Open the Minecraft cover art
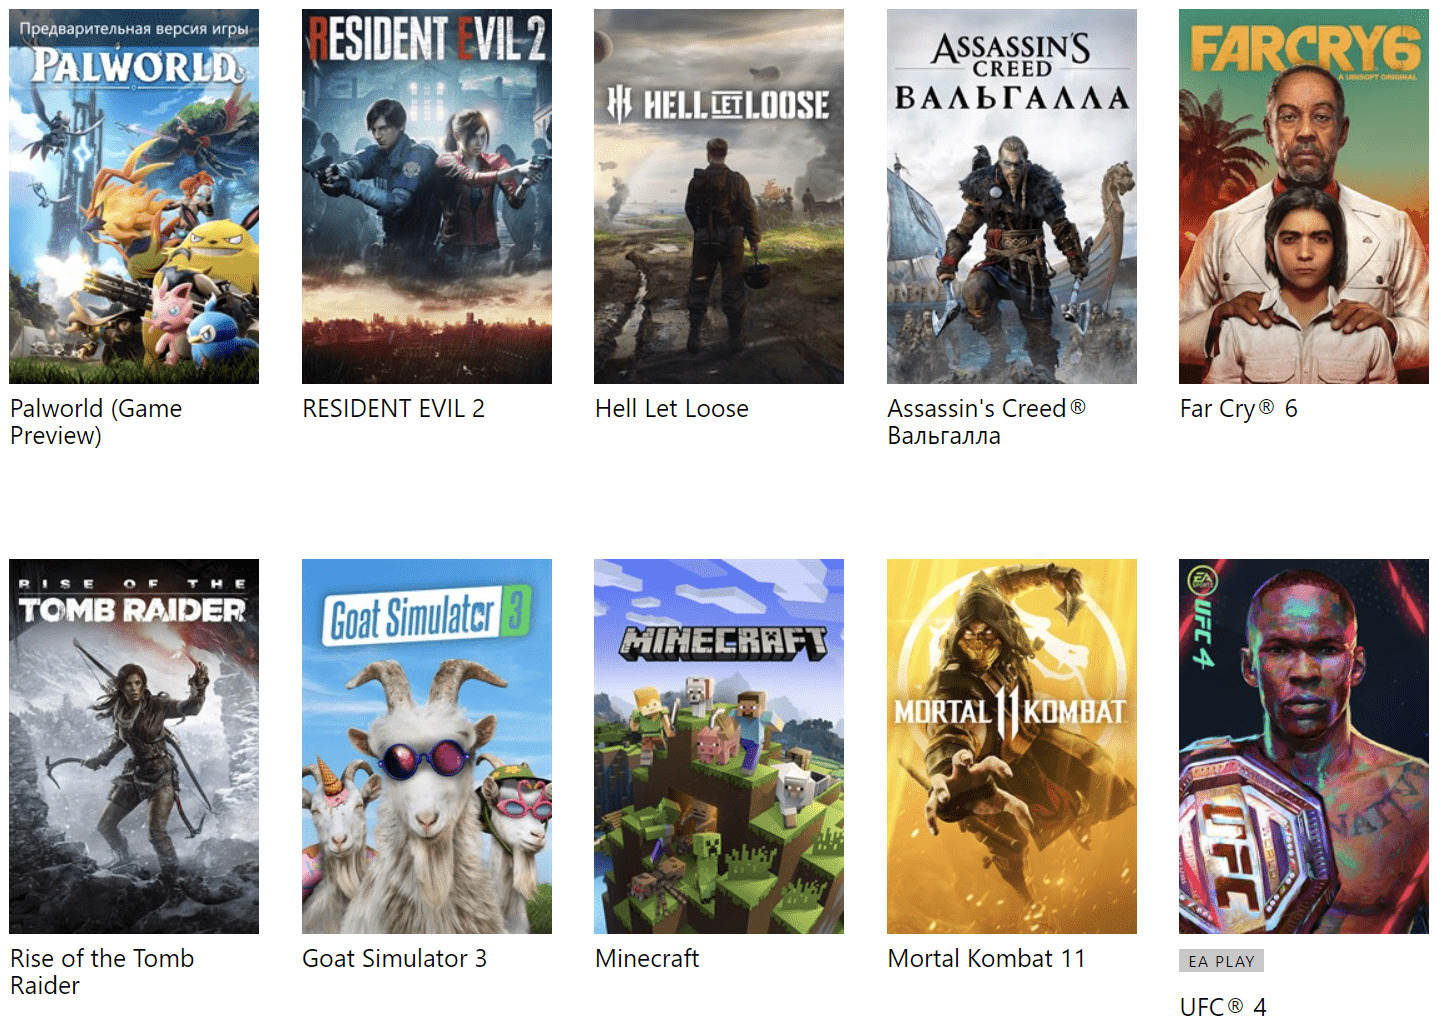Image resolution: width=1444 pixels, height=1036 pixels. 719,746
